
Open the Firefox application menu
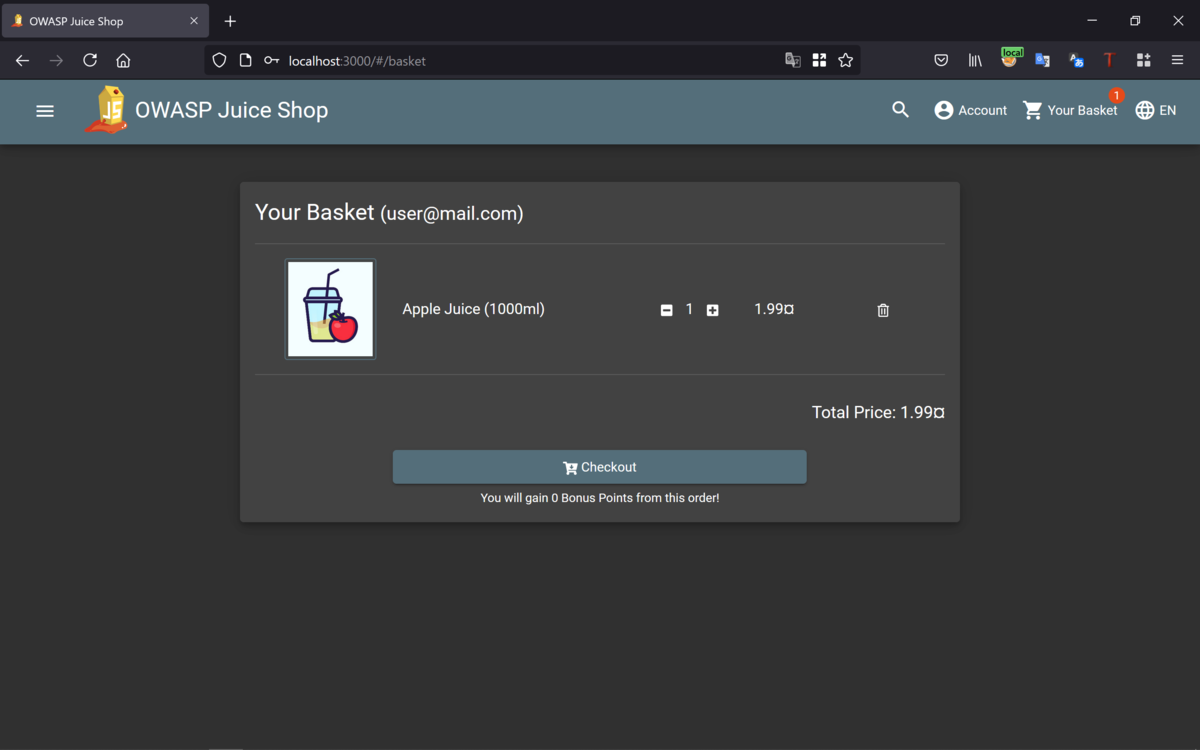[x=1177, y=60]
